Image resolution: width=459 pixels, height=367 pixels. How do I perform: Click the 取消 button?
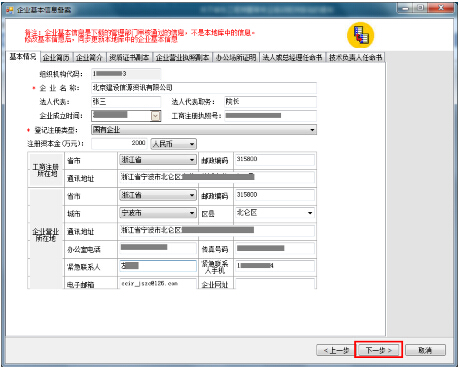425,350
